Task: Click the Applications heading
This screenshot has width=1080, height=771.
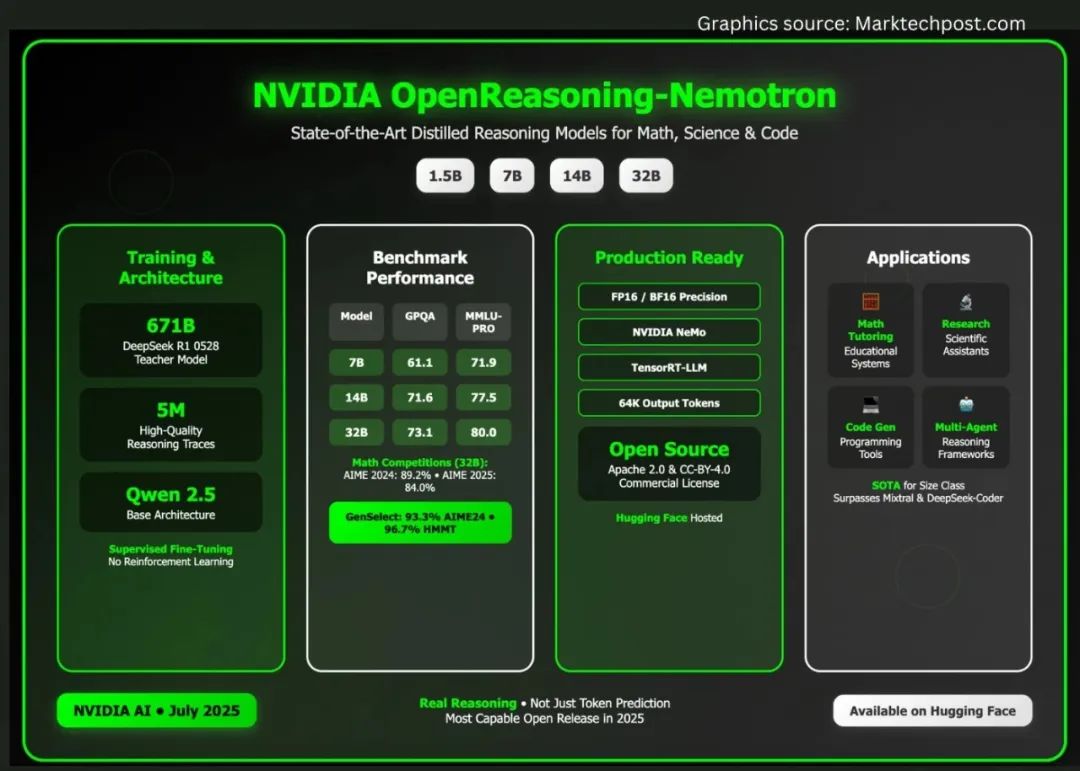Action: 918,258
